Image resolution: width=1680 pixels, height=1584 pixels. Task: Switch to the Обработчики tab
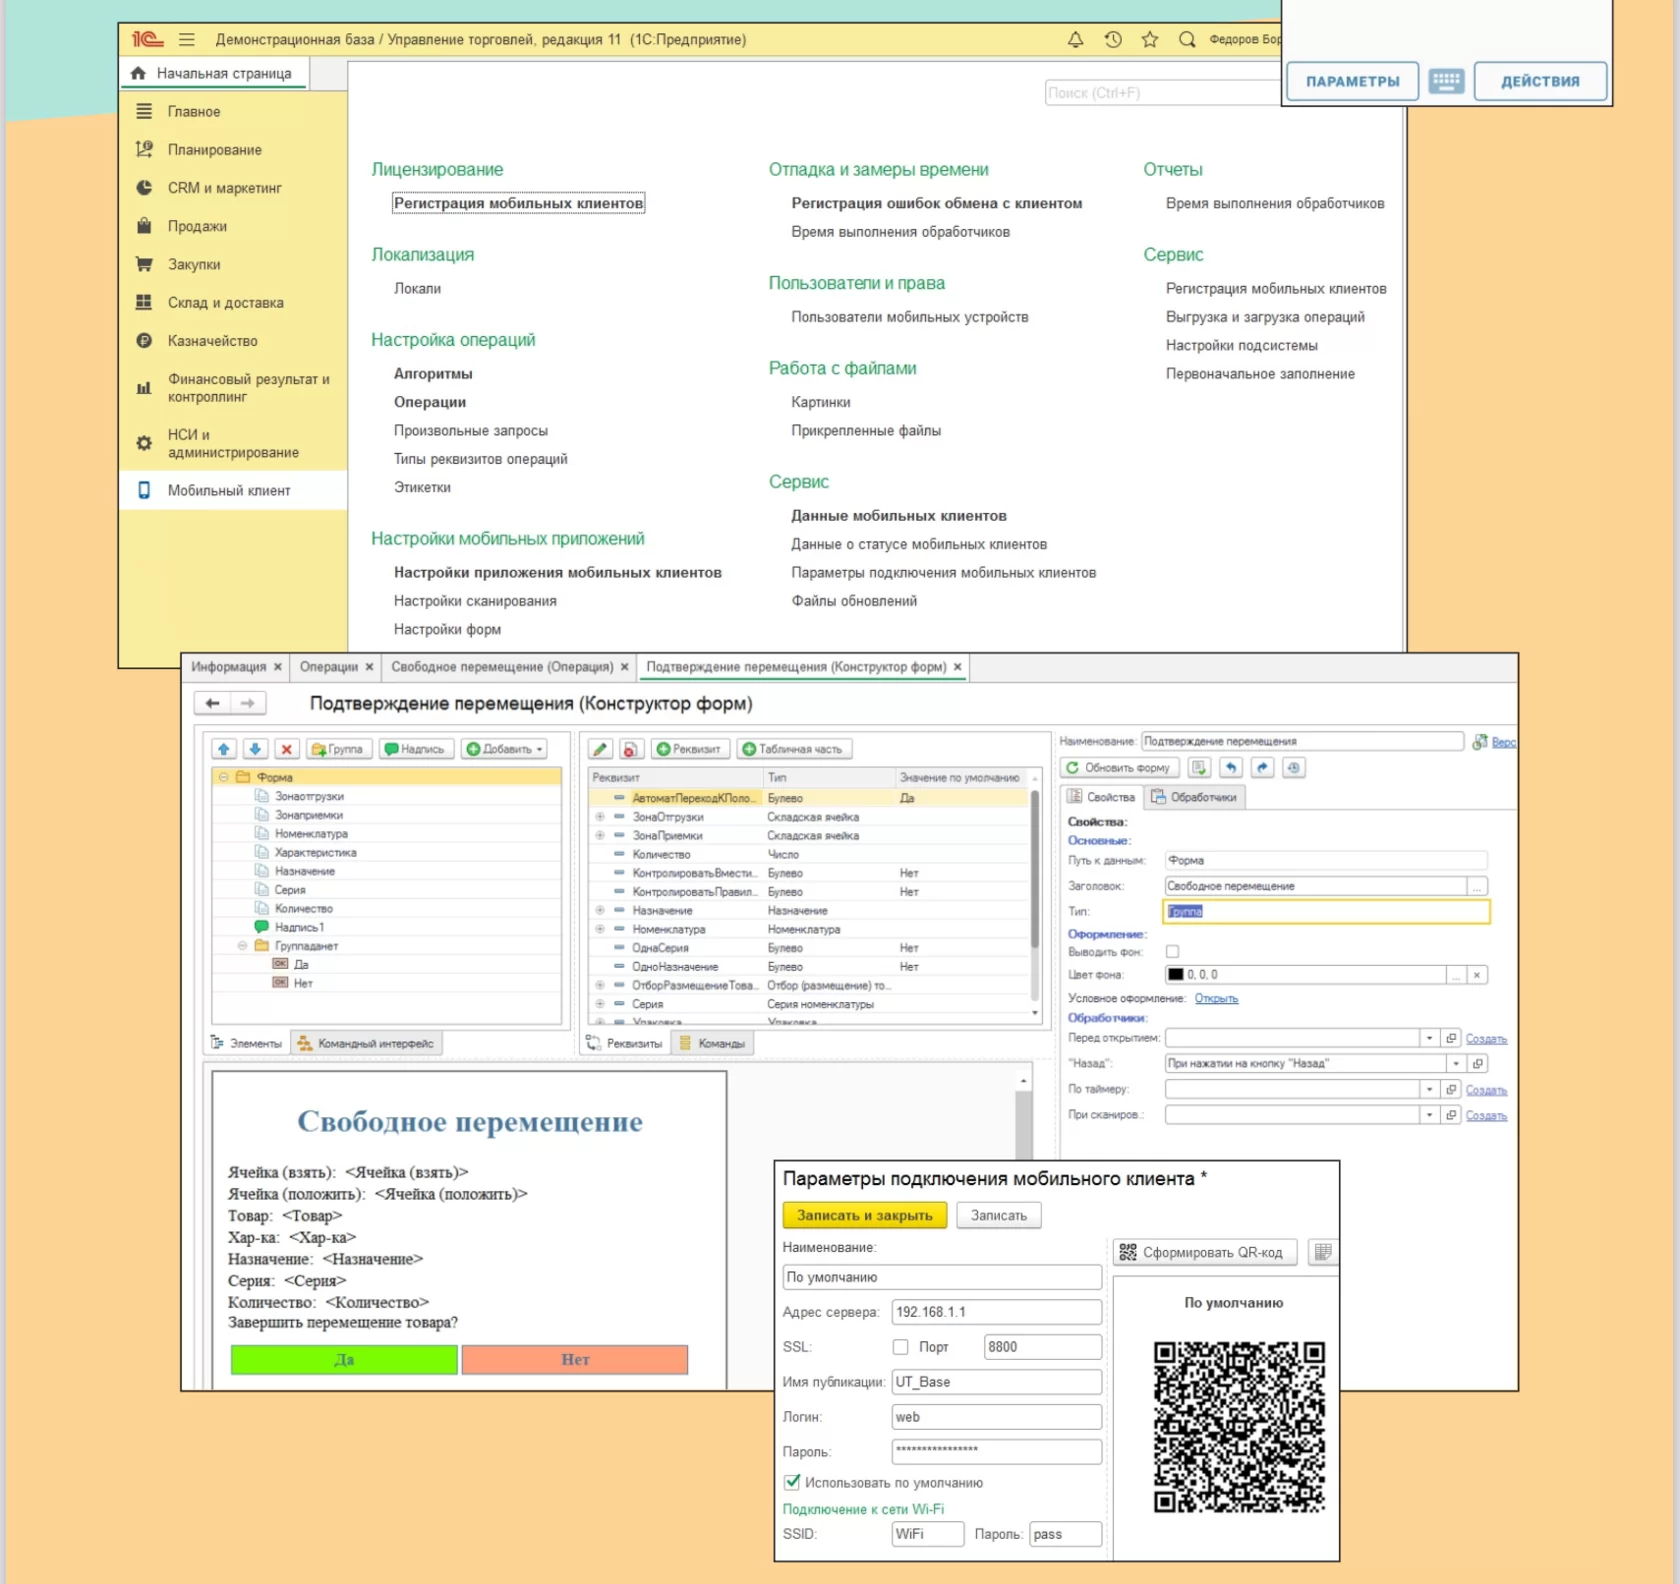tap(1195, 797)
